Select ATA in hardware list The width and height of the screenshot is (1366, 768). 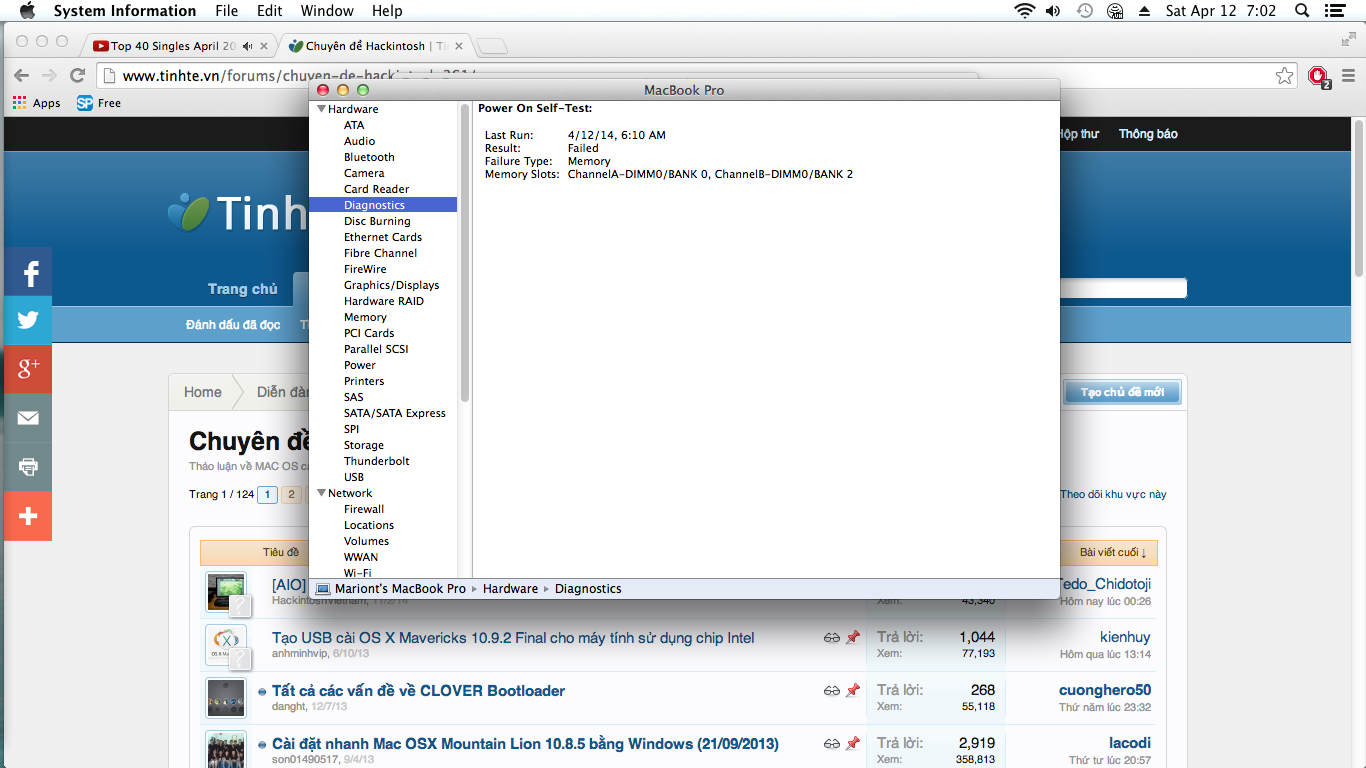click(354, 125)
